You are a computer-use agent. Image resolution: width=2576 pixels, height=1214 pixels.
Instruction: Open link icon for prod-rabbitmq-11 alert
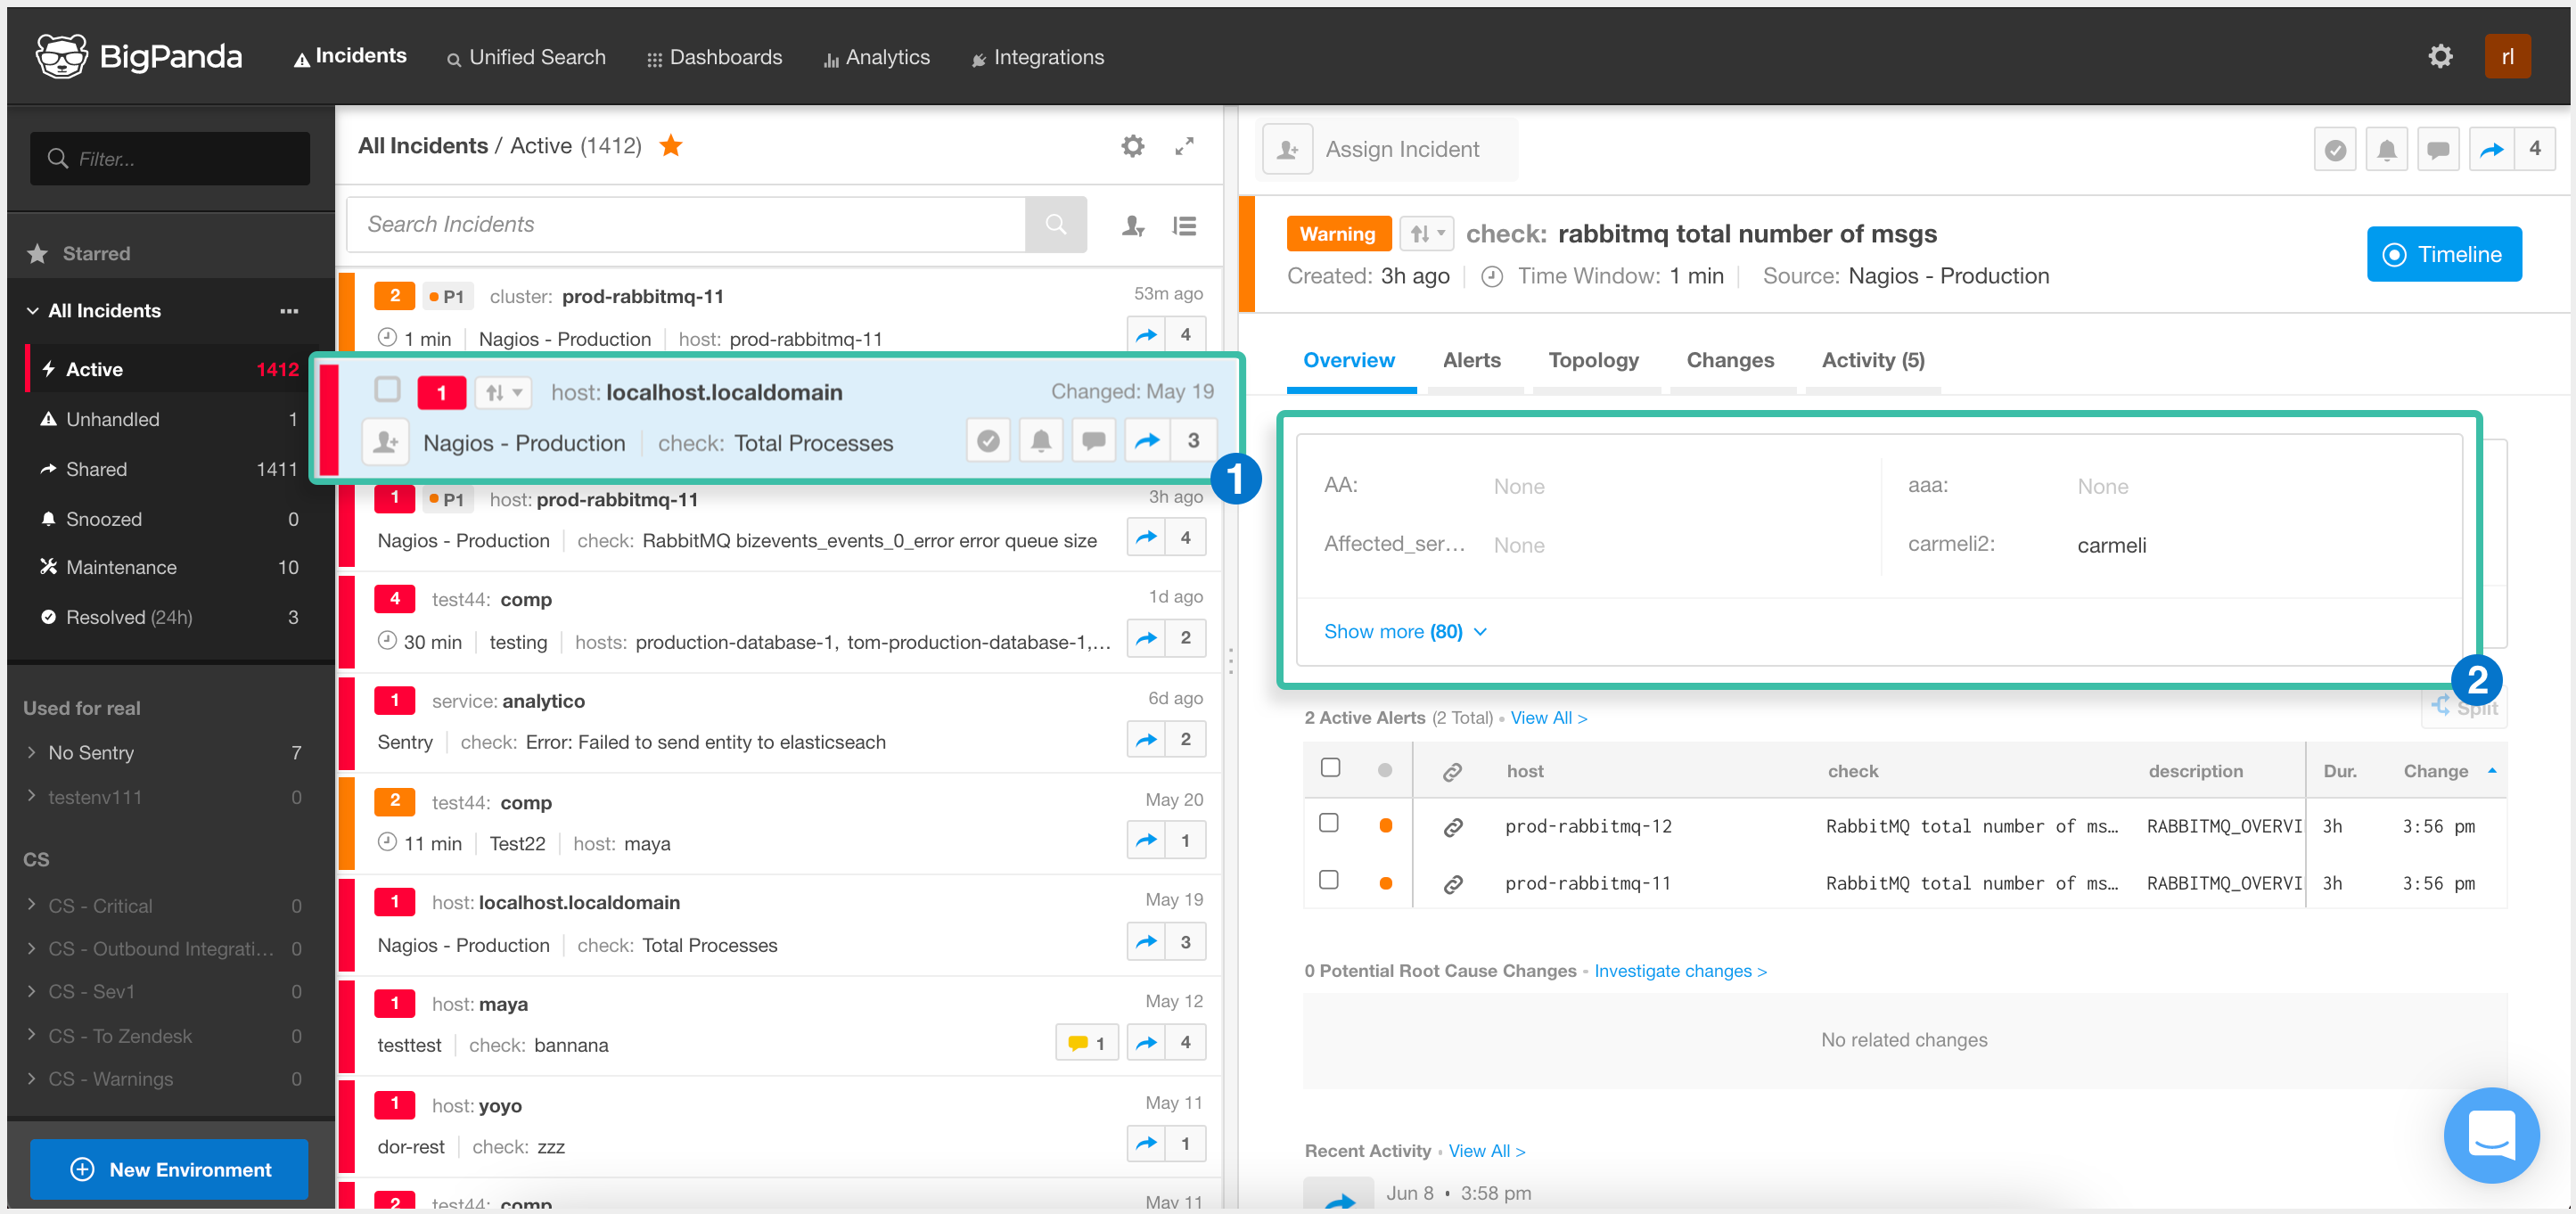(x=1453, y=884)
